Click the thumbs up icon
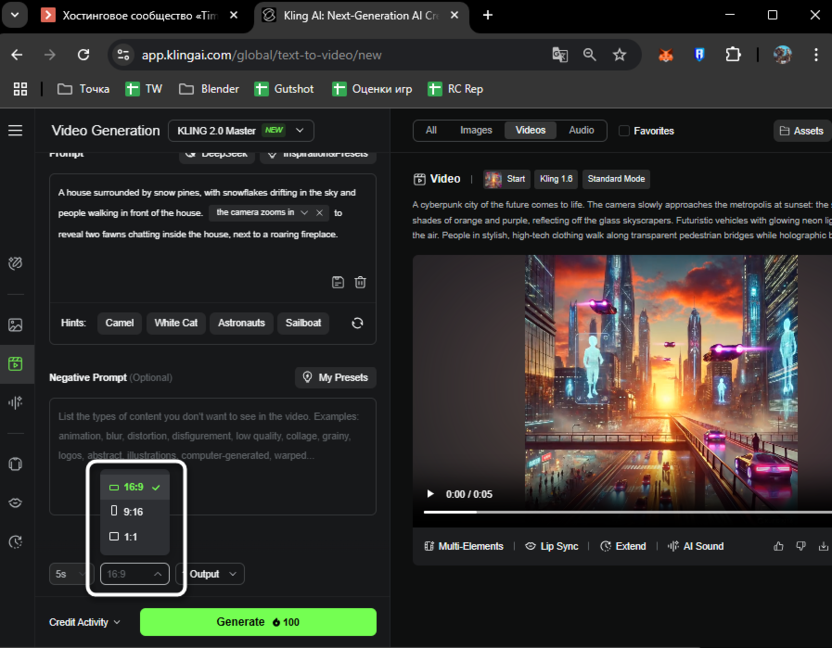Viewport: 832px width, 648px height. 779,546
